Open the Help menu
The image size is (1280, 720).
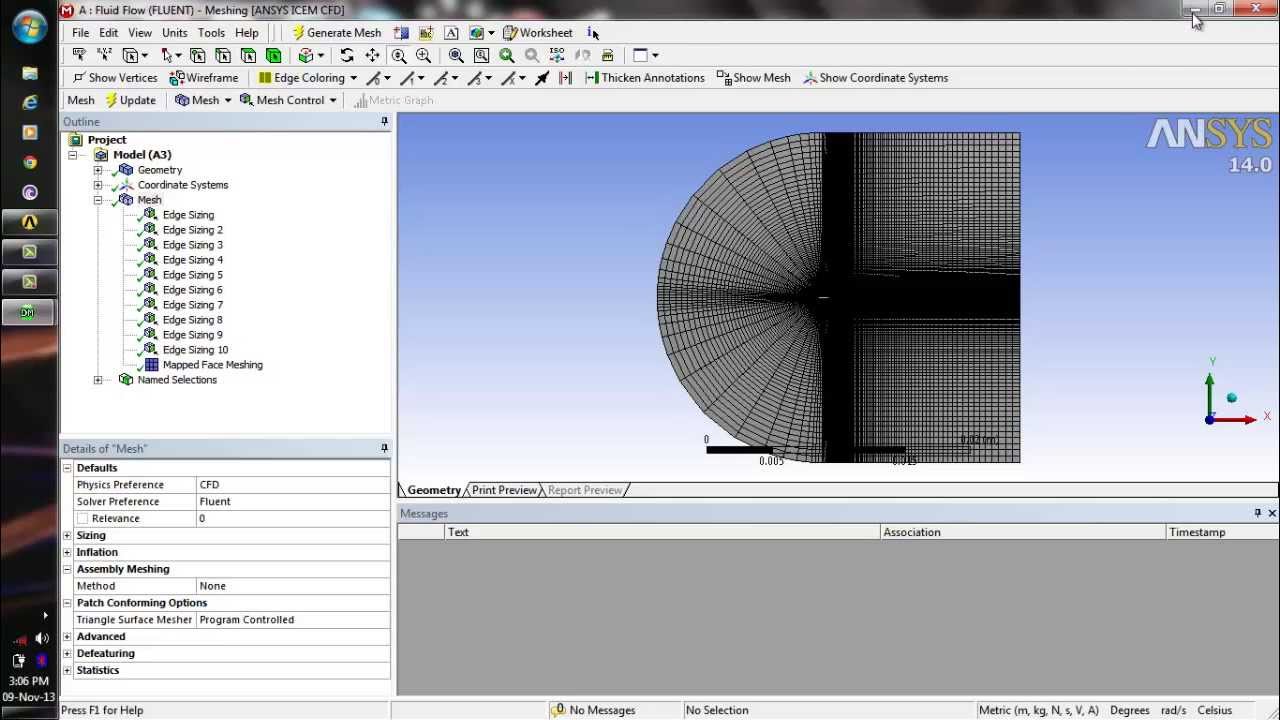tap(247, 33)
